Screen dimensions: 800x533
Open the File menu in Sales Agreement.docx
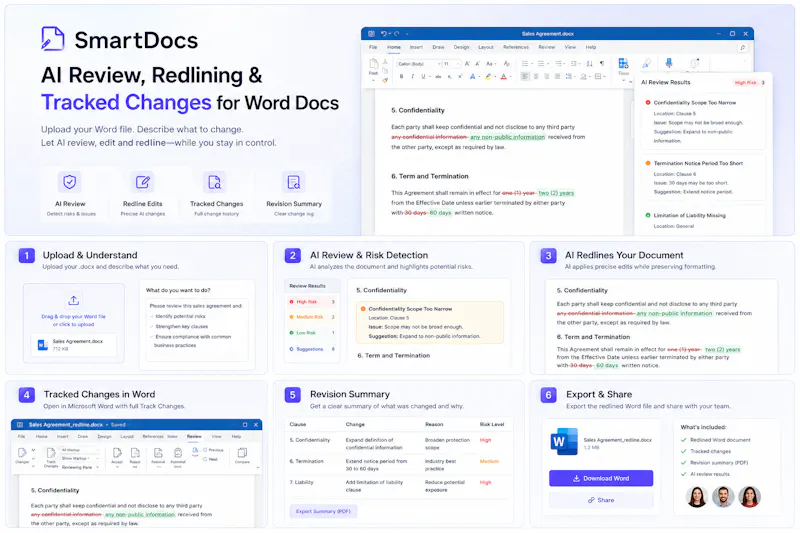tap(373, 47)
